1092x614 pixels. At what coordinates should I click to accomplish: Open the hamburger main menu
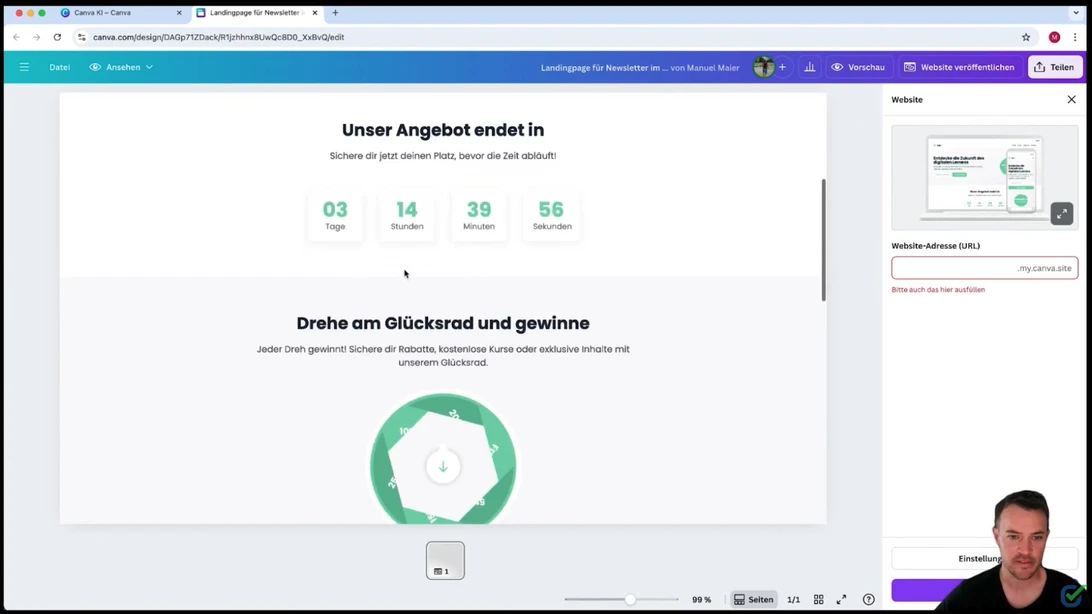pyautogui.click(x=24, y=67)
